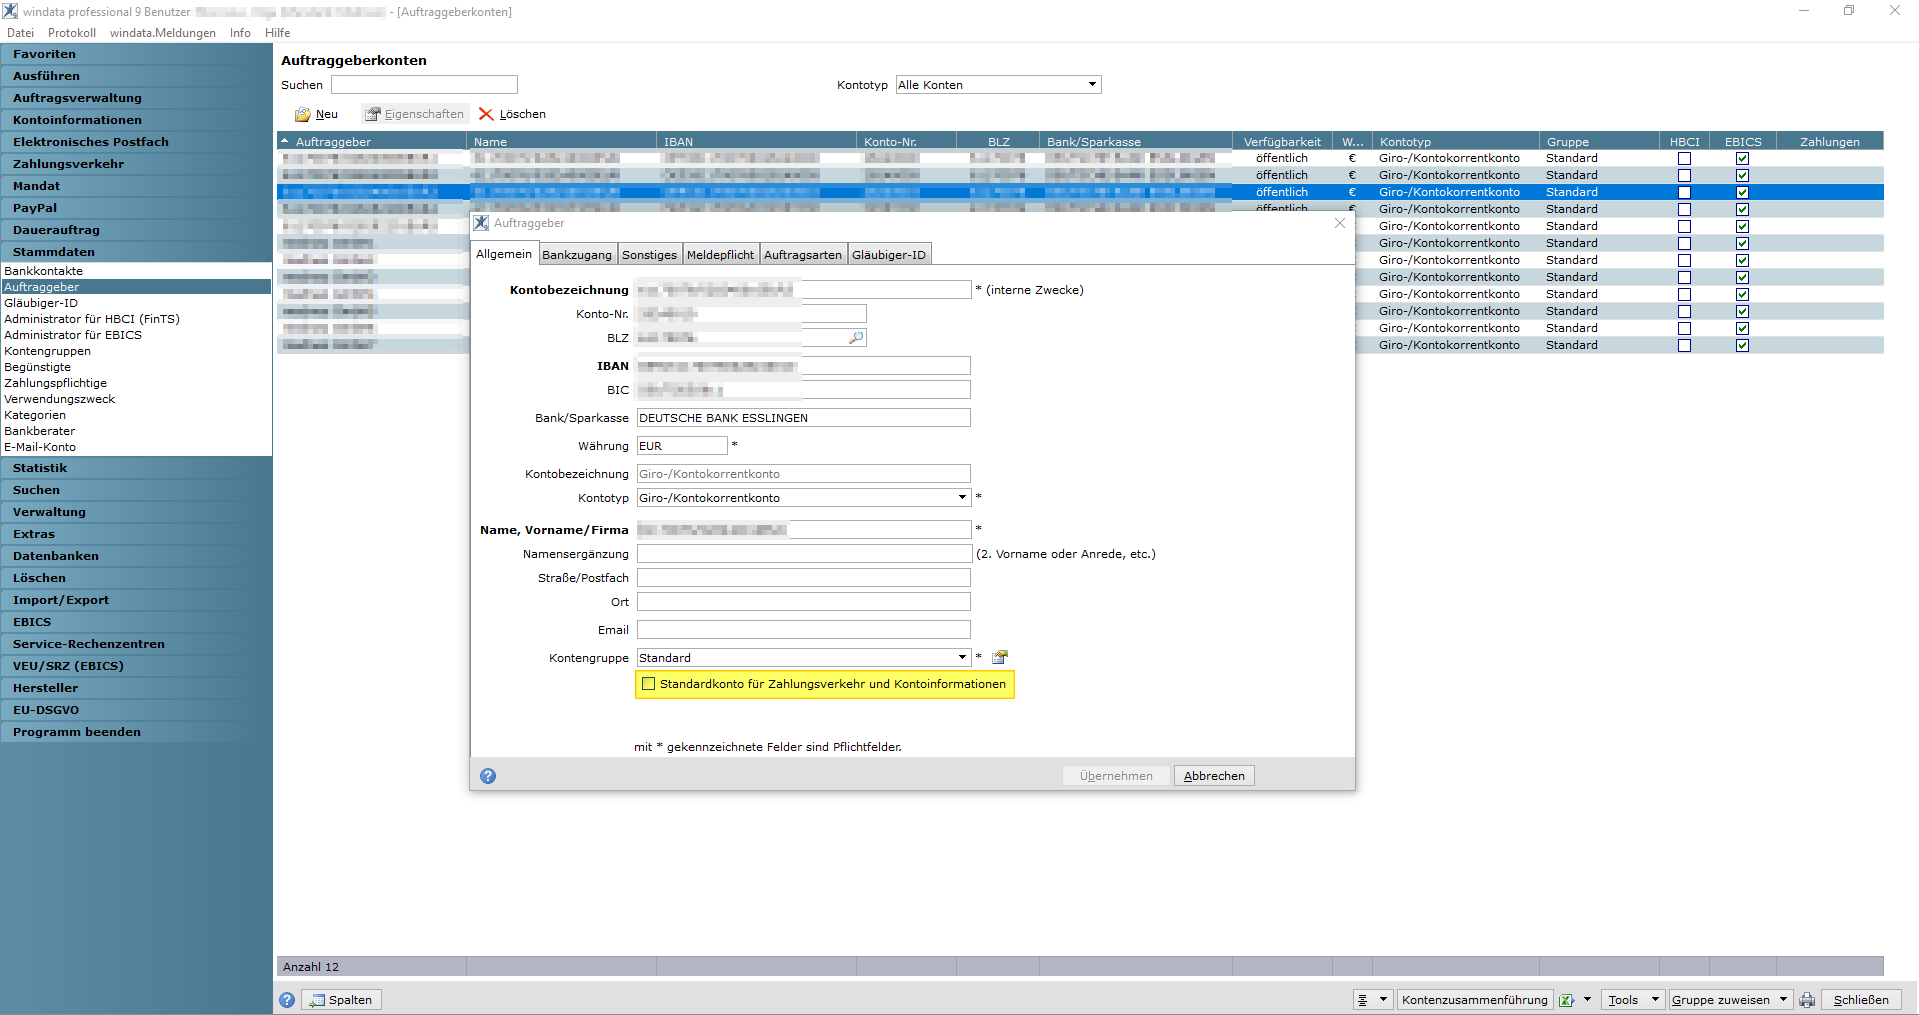
Task: Click the printer icon in the bottom bar
Action: (1807, 1000)
